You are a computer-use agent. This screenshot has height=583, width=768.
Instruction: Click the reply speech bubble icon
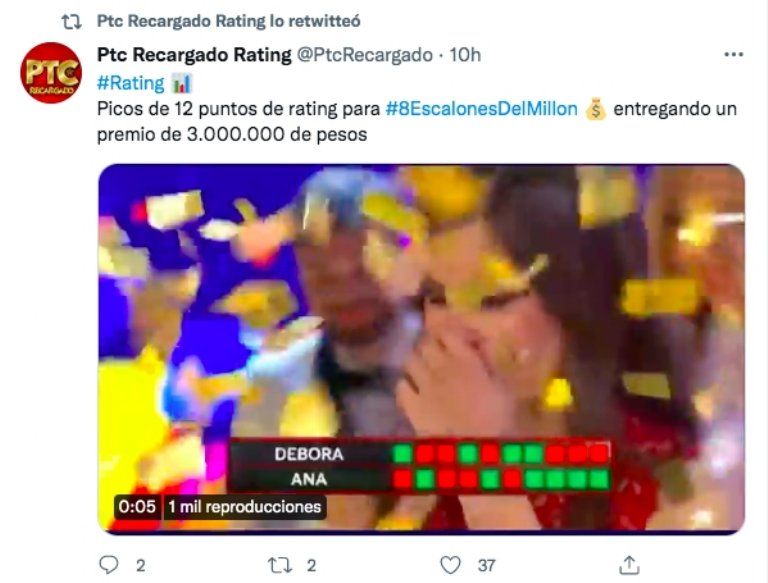click(x=109, y=565)
